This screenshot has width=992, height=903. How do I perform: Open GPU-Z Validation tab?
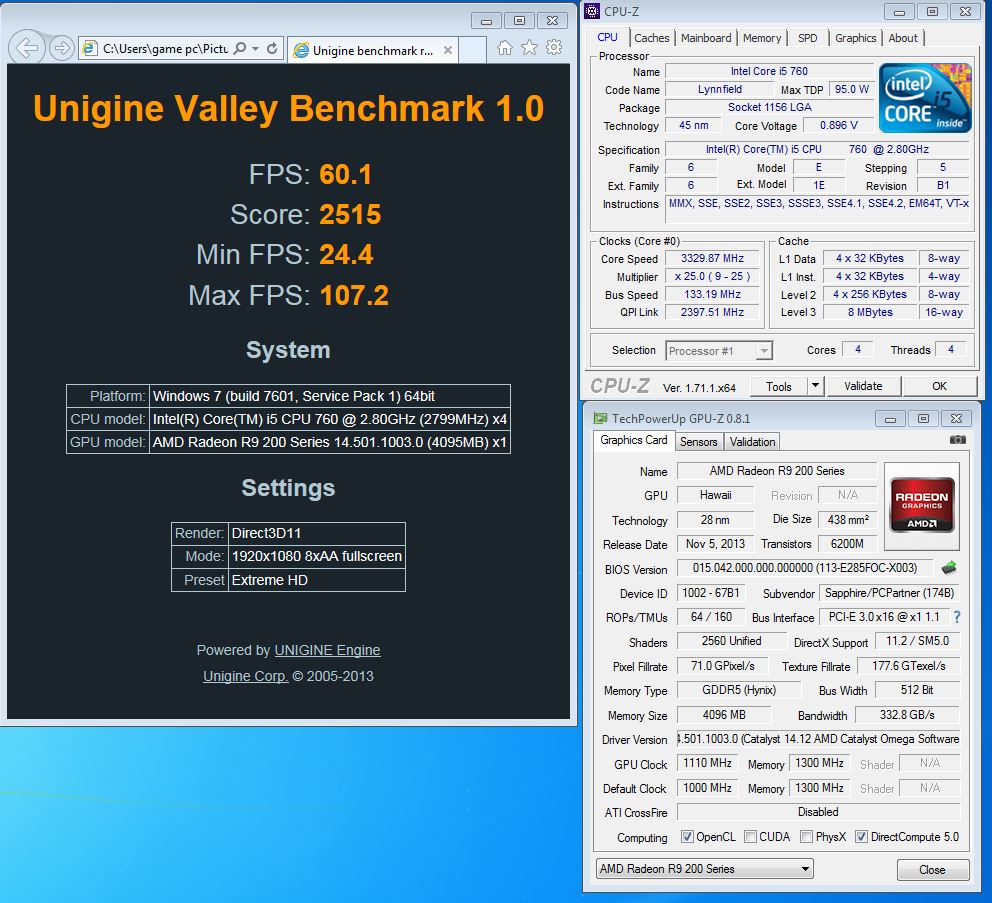click(752, 442)
